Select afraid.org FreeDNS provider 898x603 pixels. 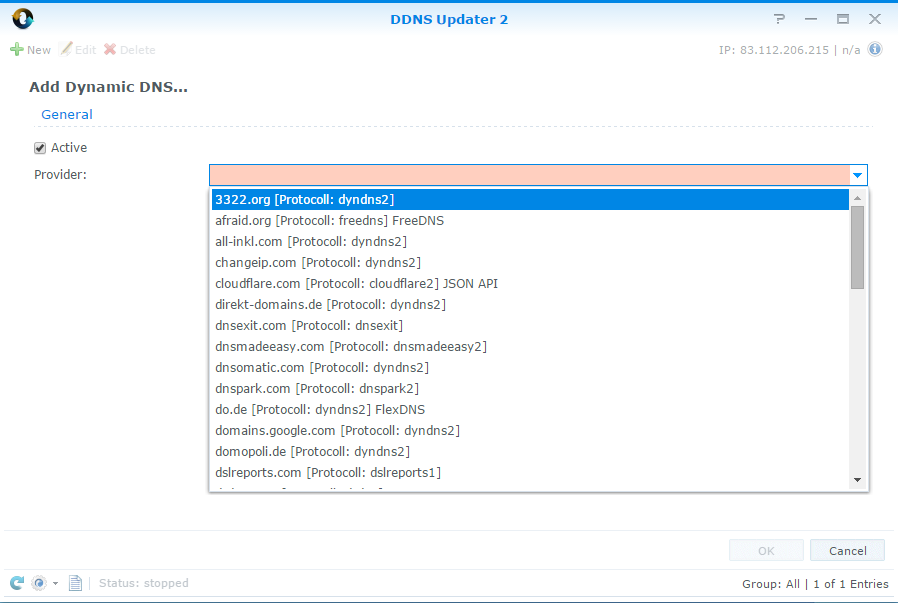coord(530,220)
